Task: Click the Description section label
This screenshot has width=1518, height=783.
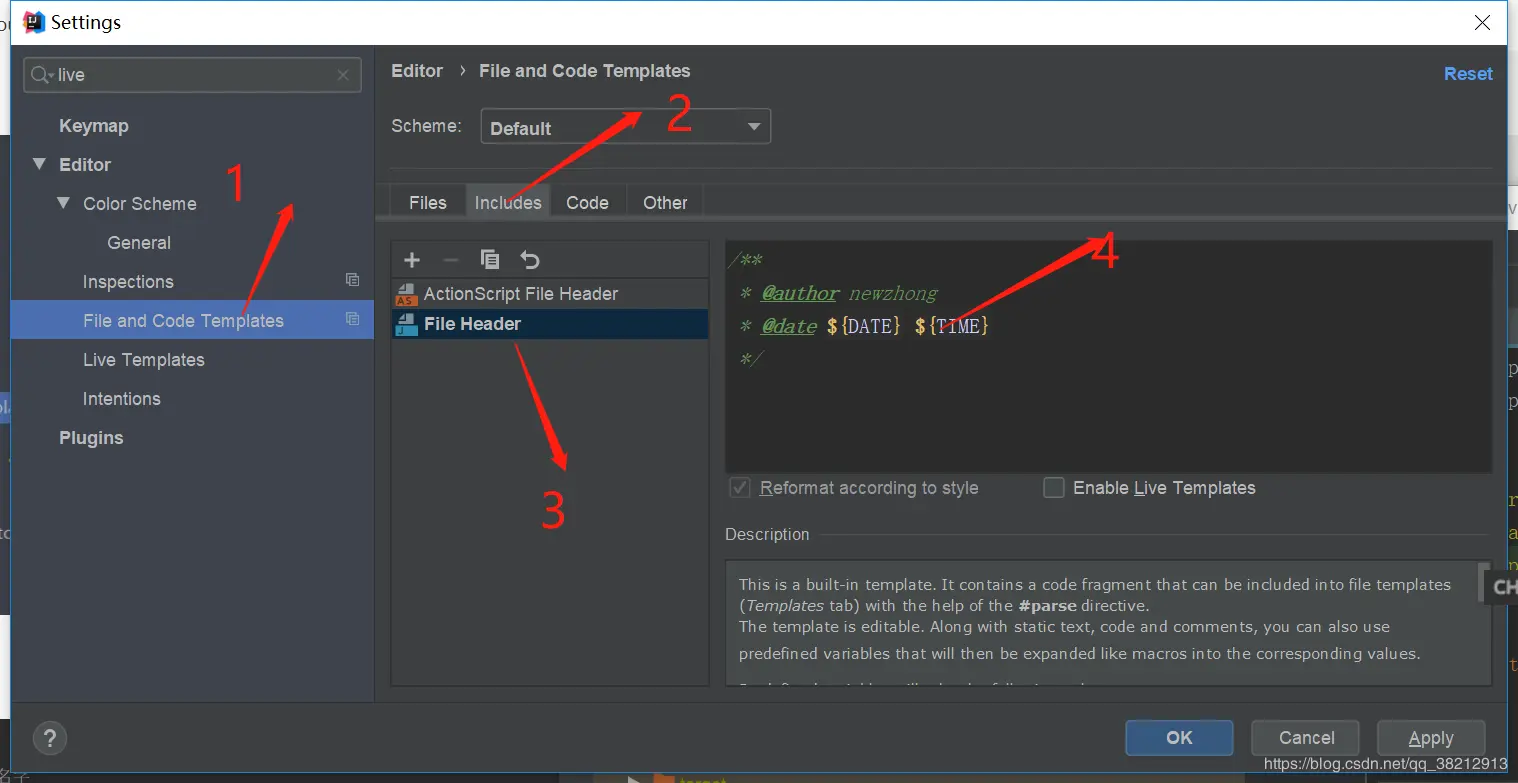Action: pyautogui.click(x=767, y=534)
